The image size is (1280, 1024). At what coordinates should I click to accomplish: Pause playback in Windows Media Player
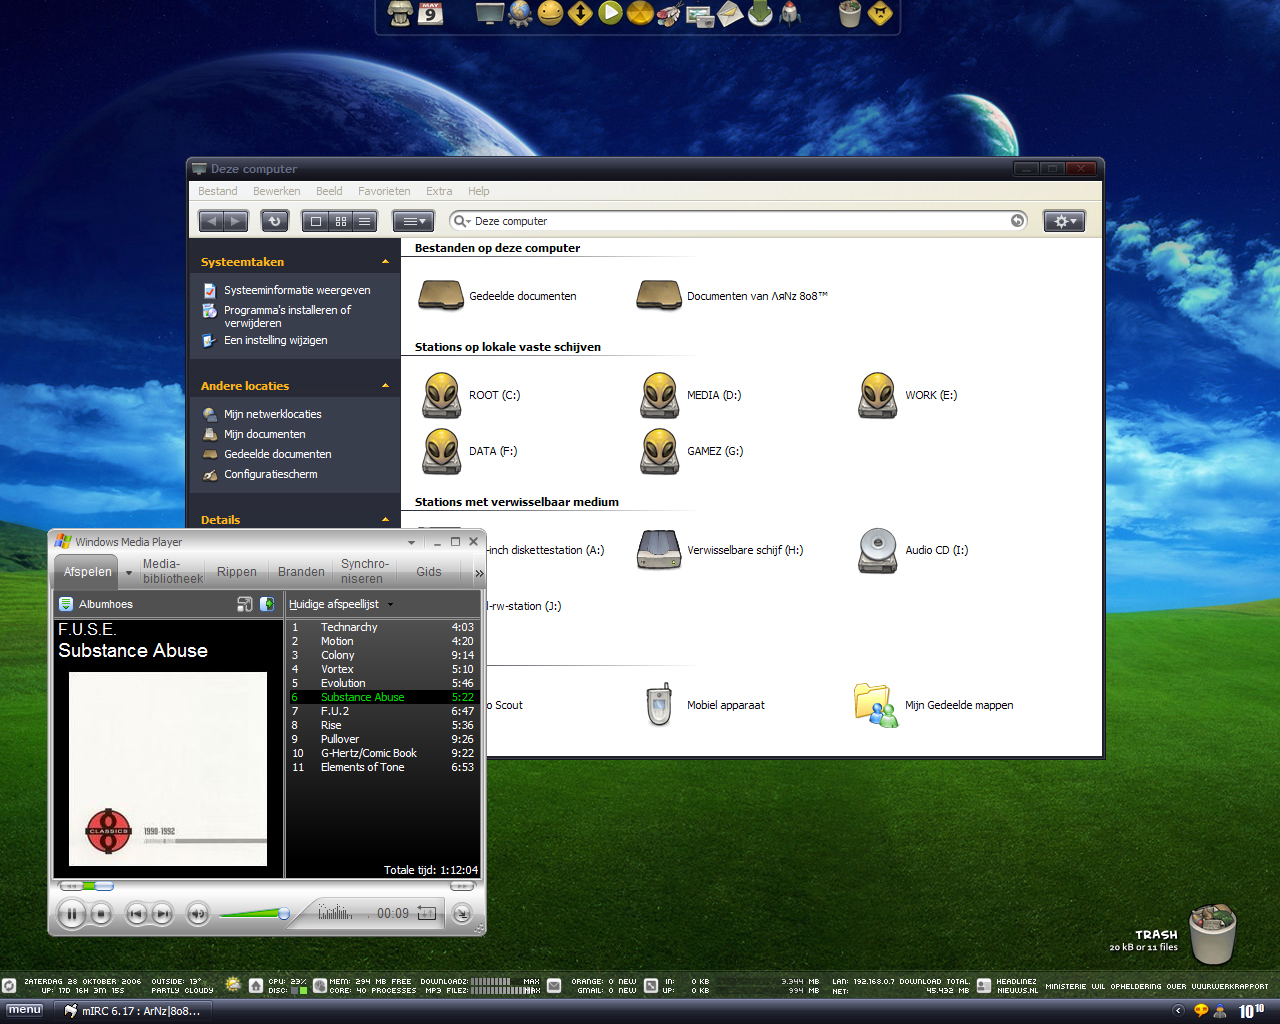pos(72,913)
